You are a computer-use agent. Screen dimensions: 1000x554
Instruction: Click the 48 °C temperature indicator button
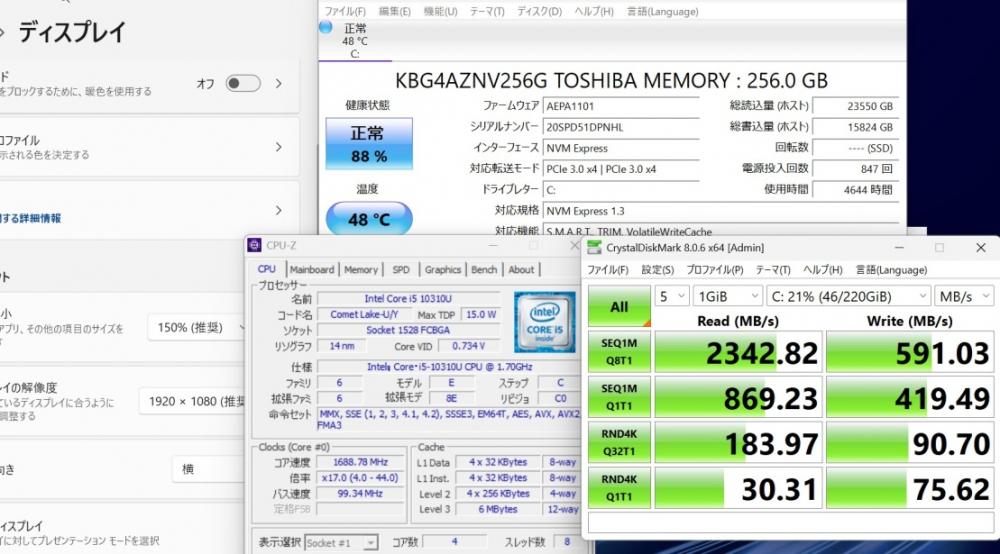point(369,219)
